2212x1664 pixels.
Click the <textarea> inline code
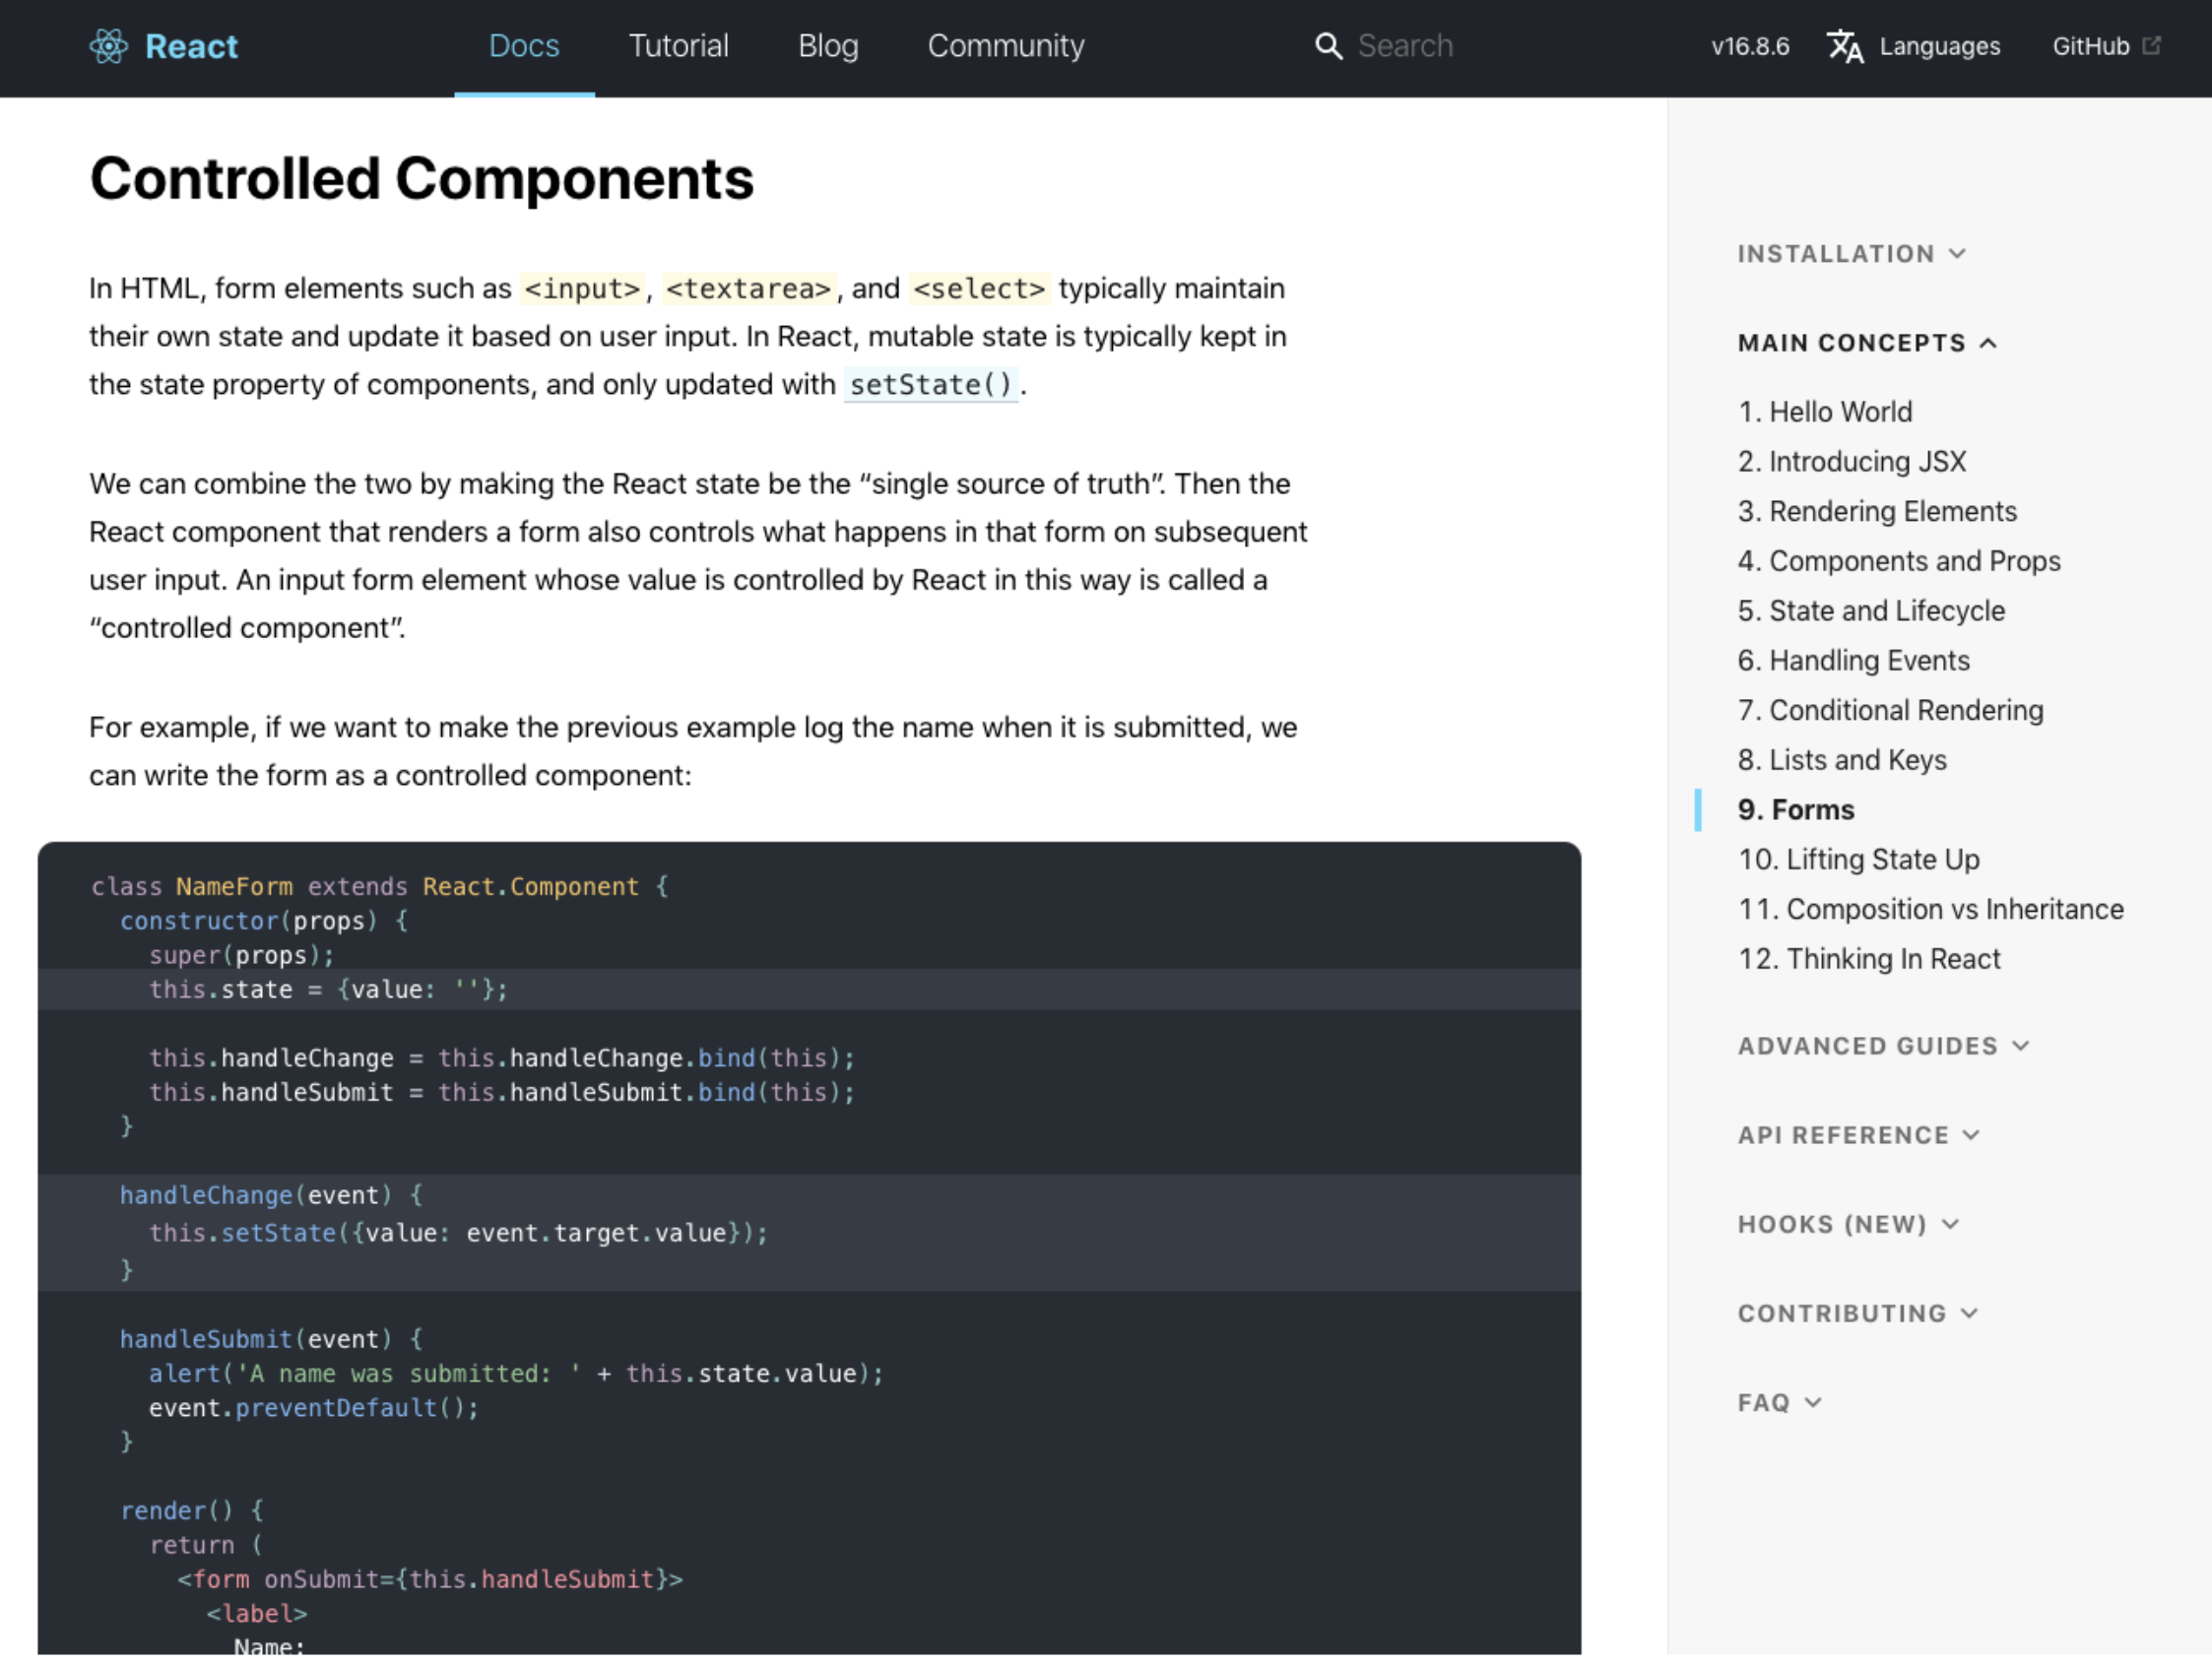pyautogui.click(x=748, y=289)
